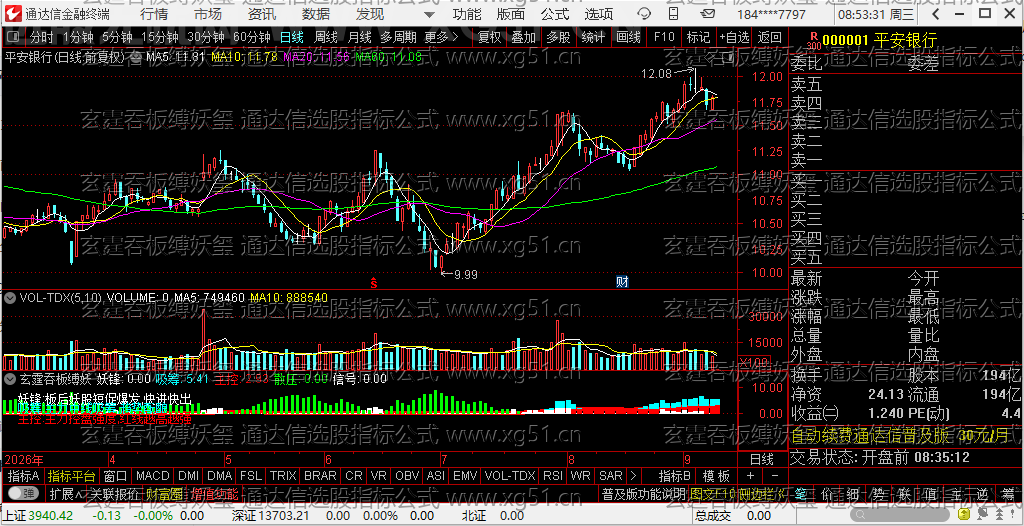Select the DMI indicator
This screenshot has width=1024, height=526.
click(x=188, y=476)
